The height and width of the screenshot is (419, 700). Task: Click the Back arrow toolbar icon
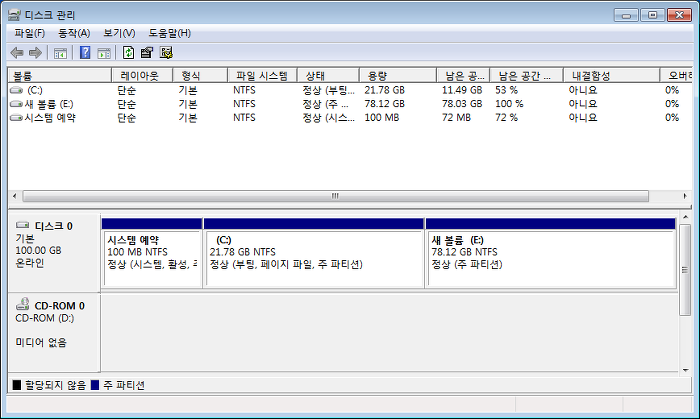click(17, 53)
